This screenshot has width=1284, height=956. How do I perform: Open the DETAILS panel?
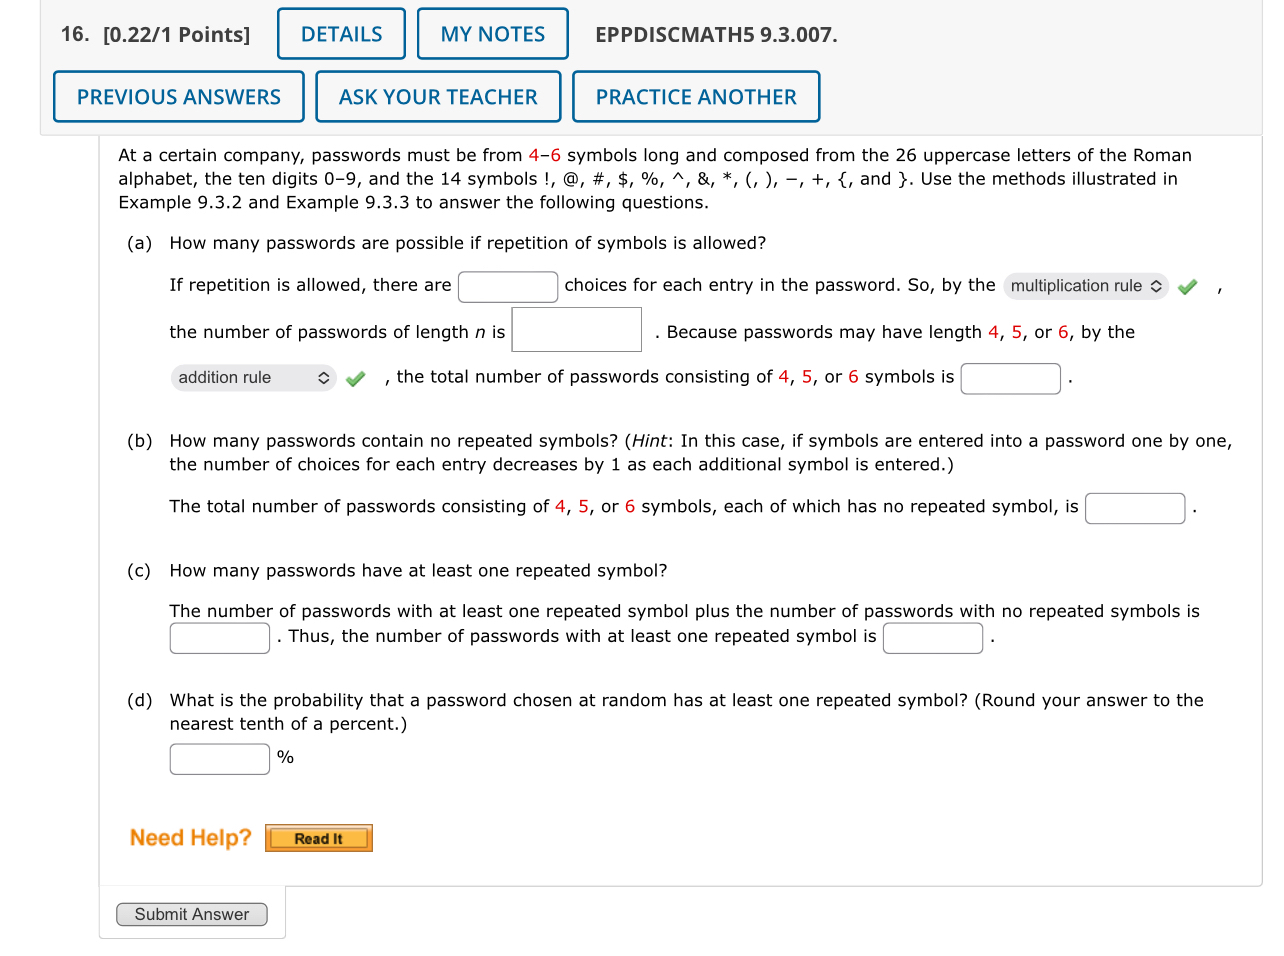coord(341,33)
